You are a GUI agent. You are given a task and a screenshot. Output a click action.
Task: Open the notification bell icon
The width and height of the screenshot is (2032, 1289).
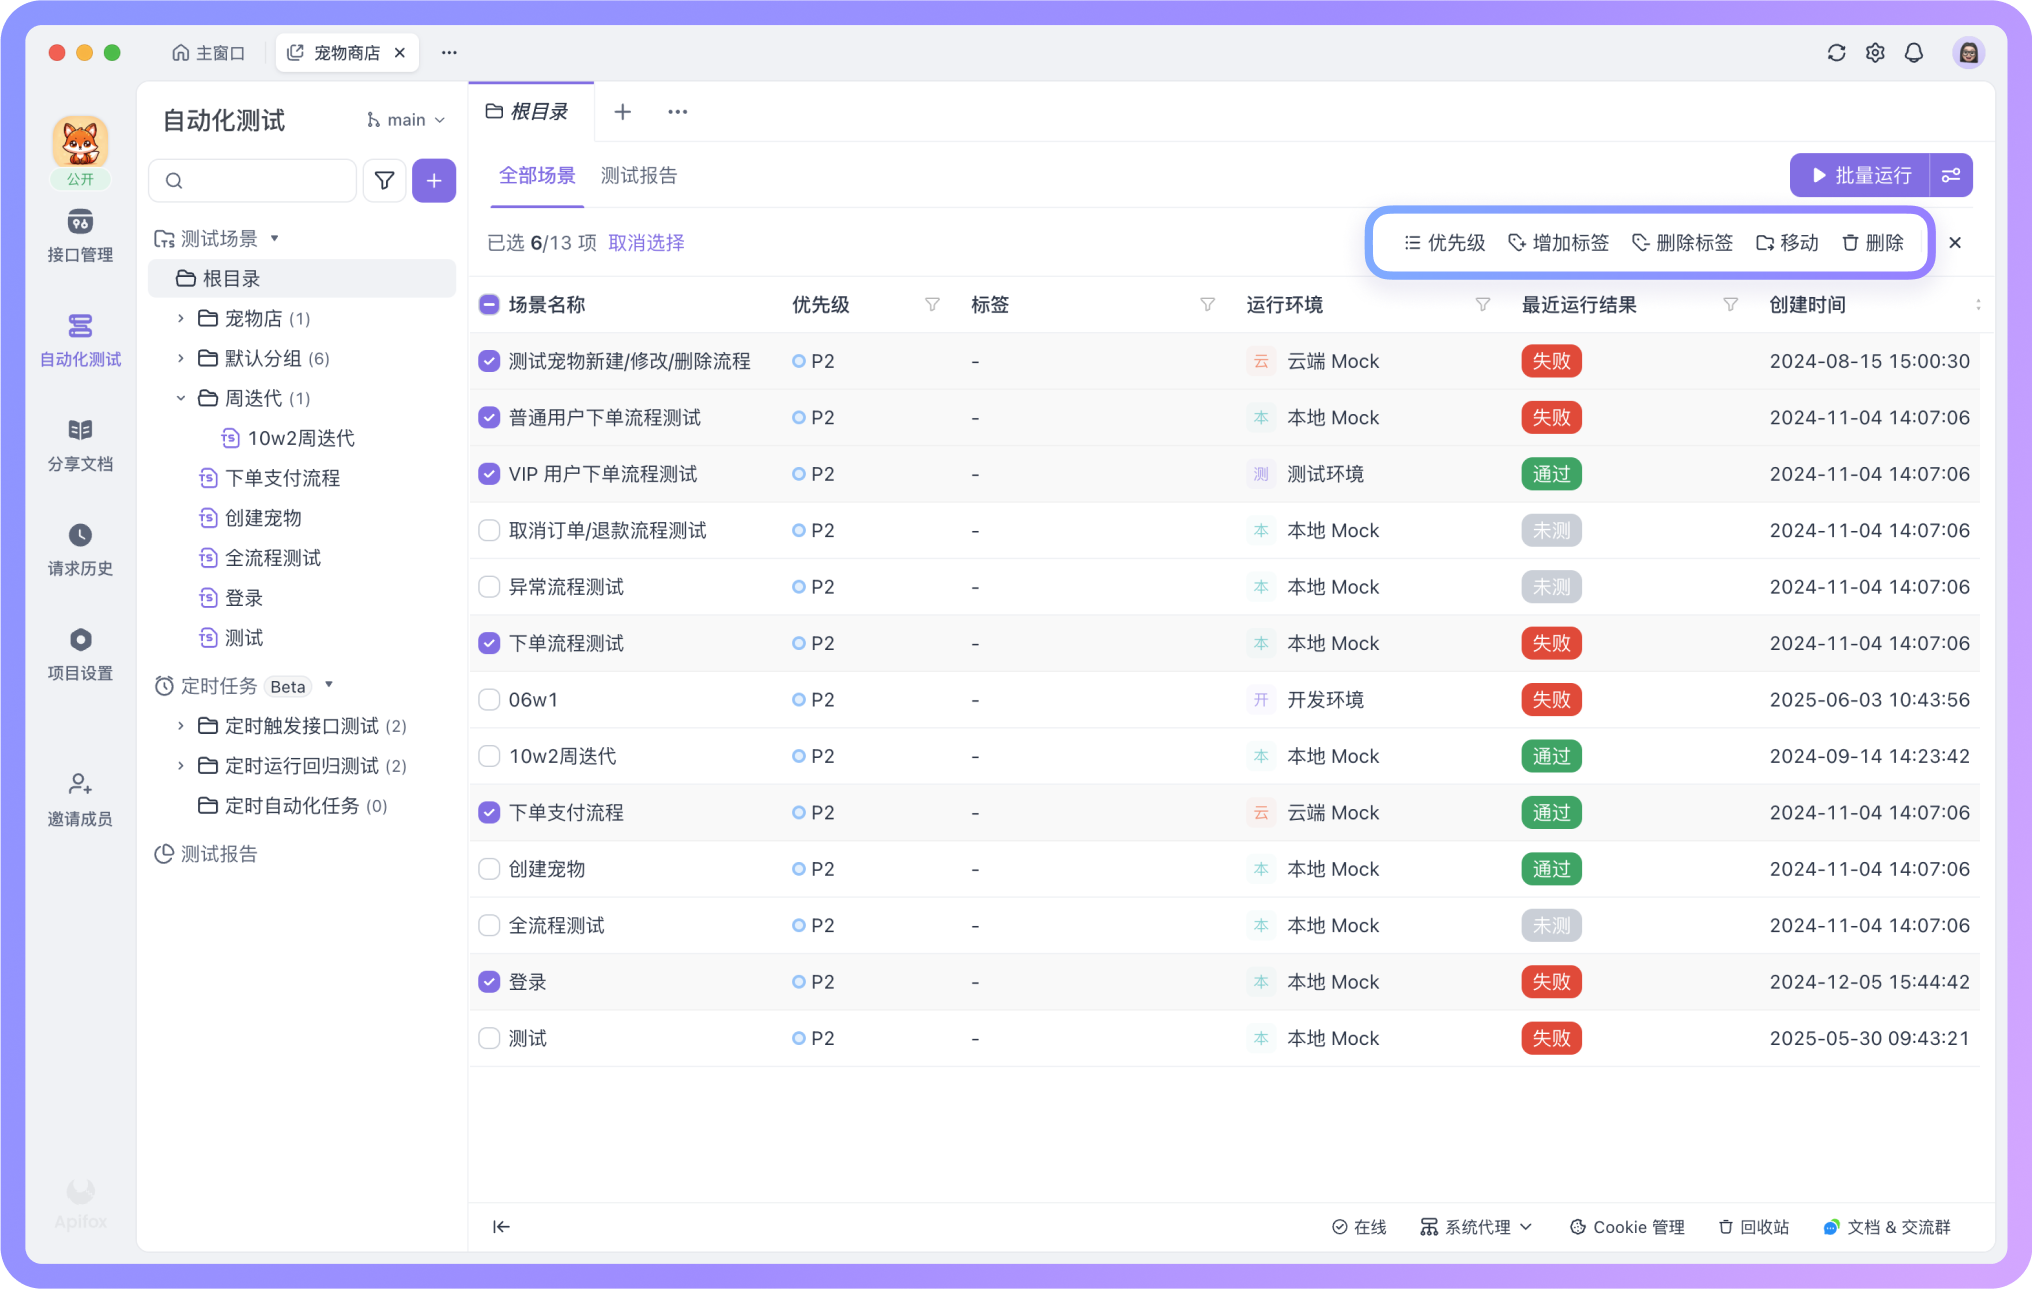tap(1913, 53)
